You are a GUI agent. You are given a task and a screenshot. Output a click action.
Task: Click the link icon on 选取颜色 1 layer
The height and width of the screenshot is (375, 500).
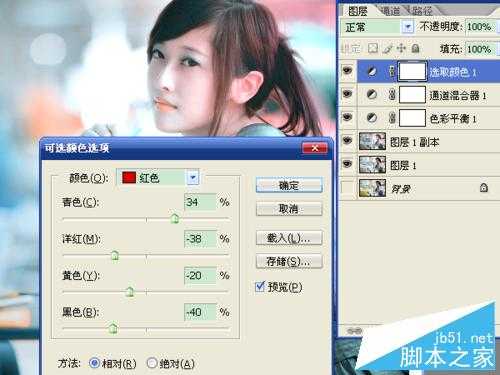point(392,71)
